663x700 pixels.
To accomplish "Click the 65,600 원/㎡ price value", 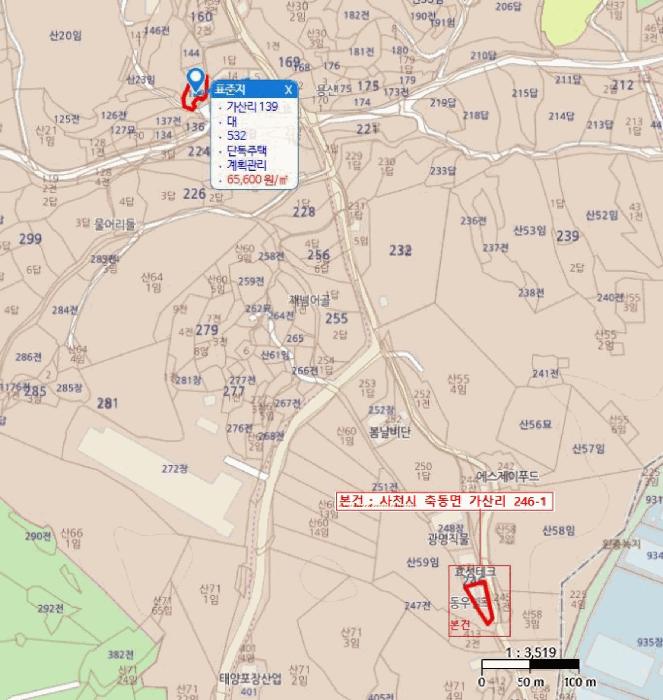I will (257, 179).
